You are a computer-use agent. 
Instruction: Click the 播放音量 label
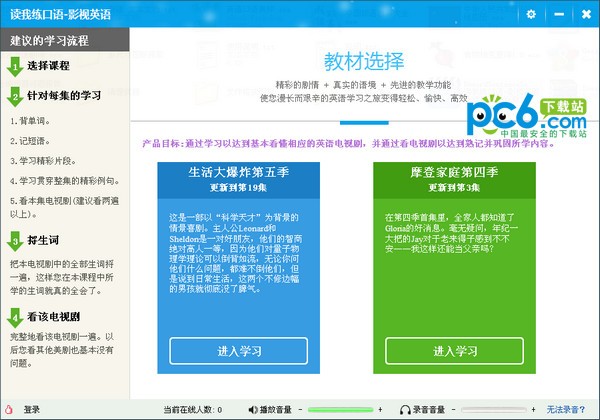(x=276, y=410)
